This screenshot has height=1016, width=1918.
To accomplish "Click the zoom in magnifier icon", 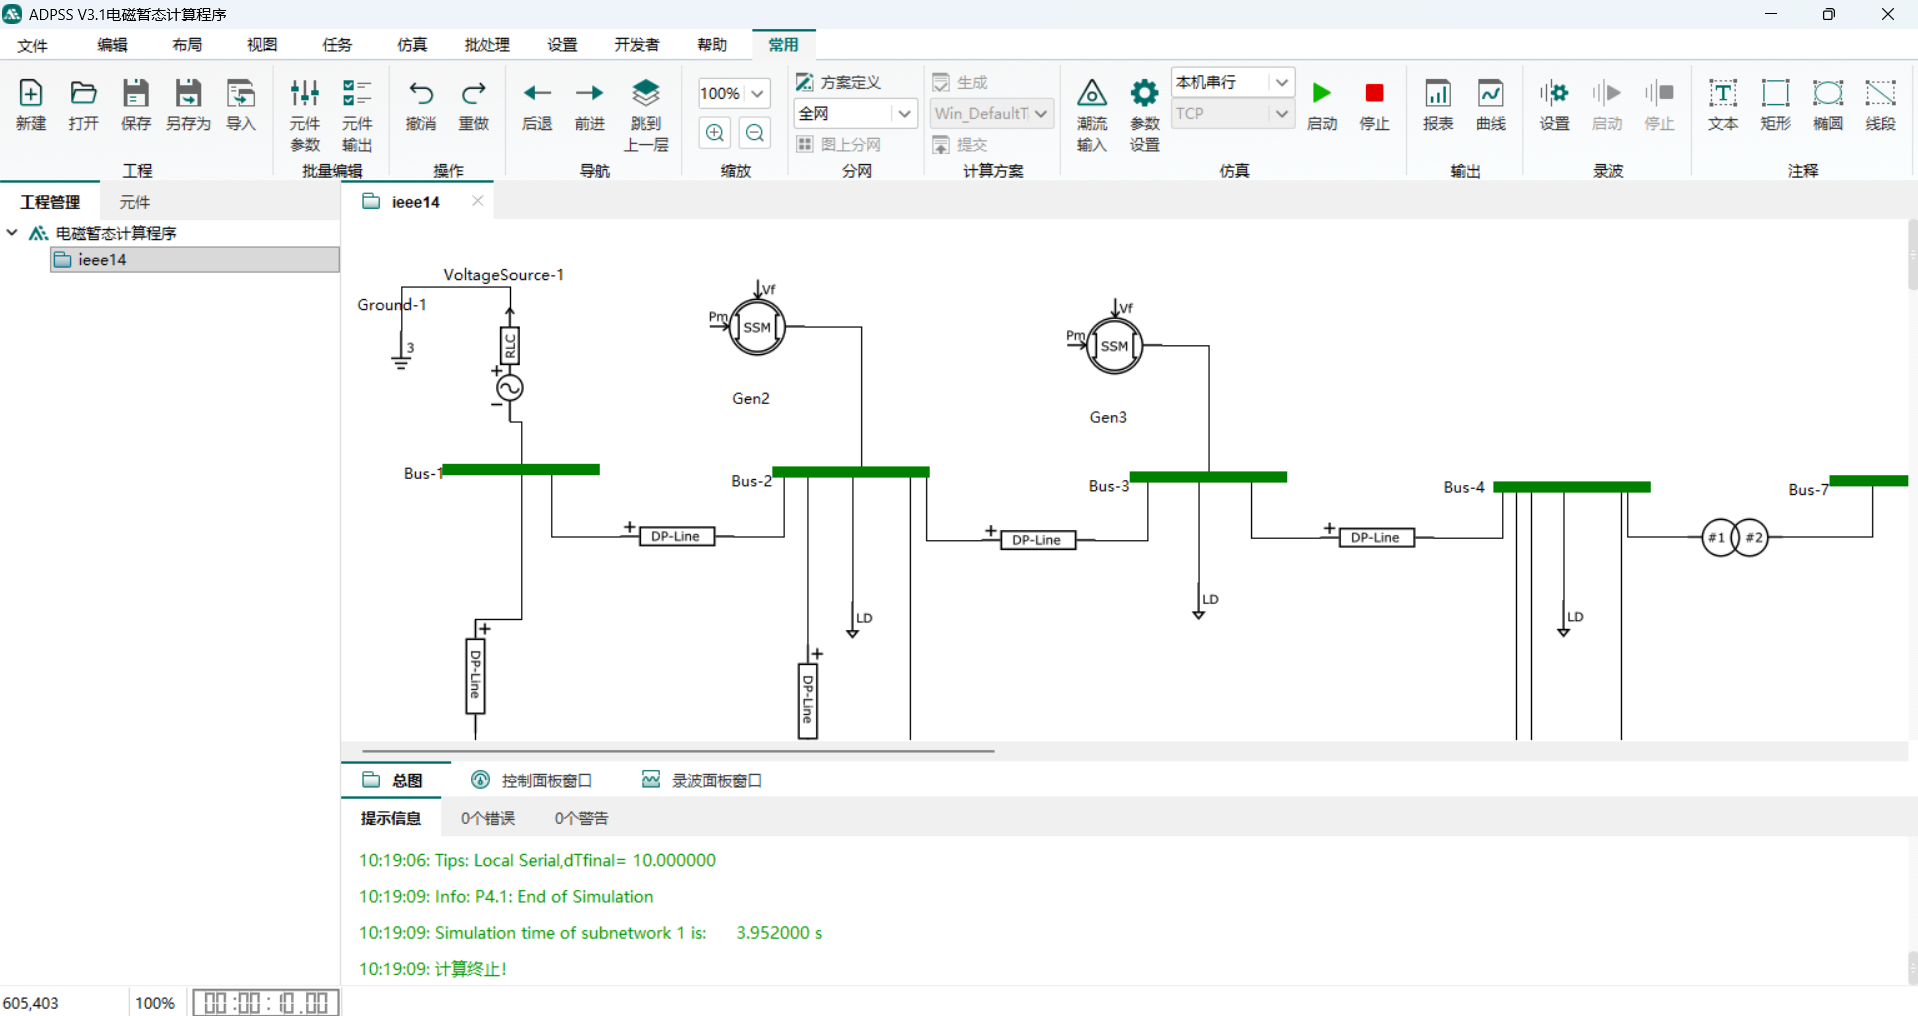I will pos(715,133).
